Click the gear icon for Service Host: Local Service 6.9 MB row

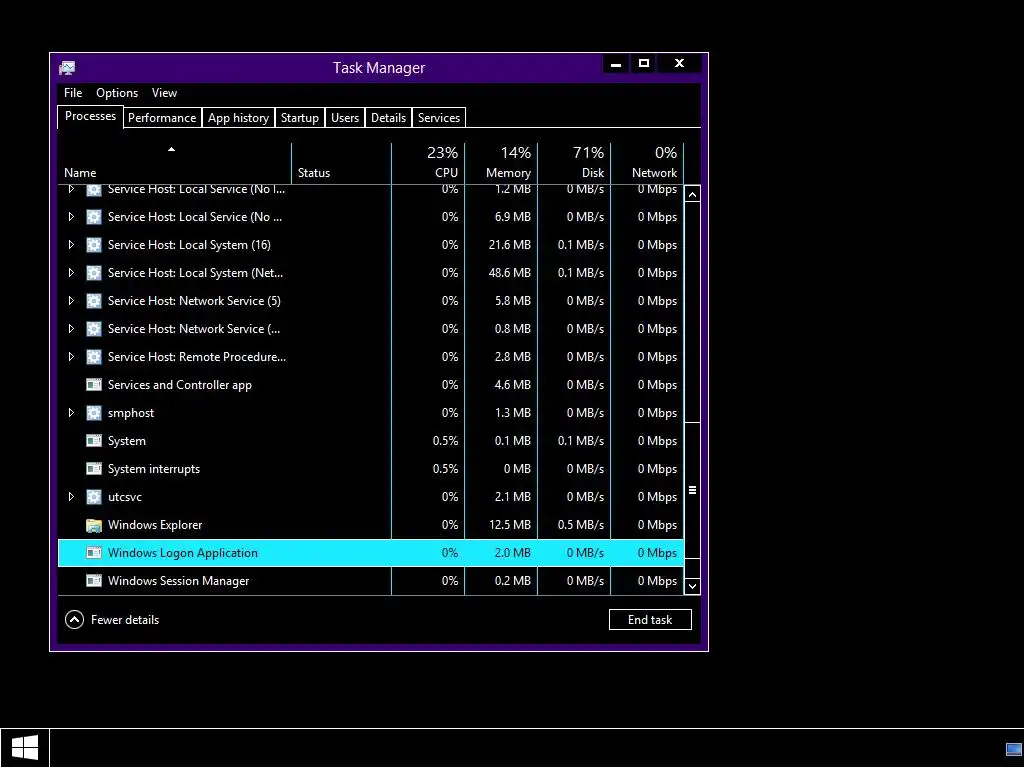94,217
